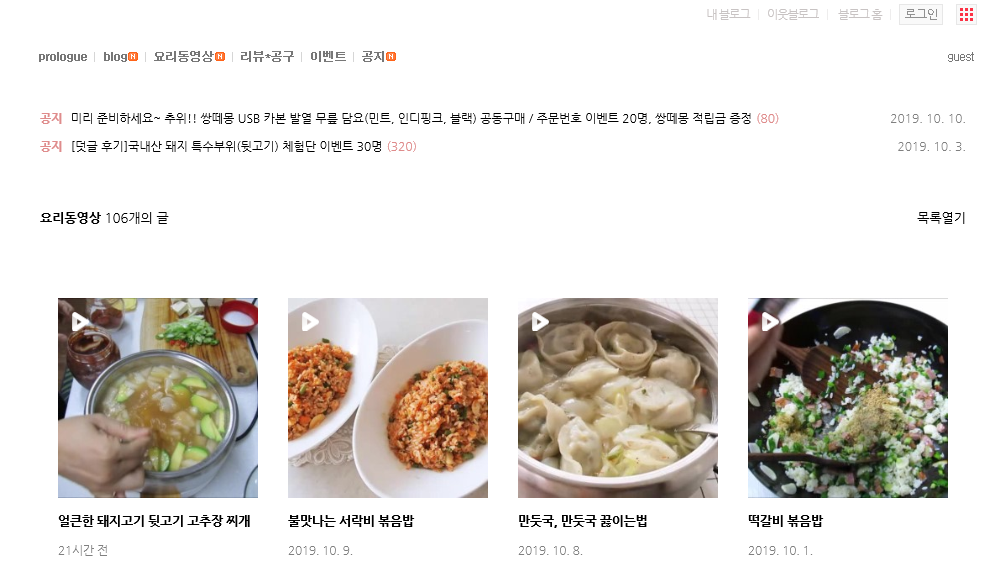Screen dimensions: 994x567
Task: Open the red grid apps menu icon
Action: (966, 15)
